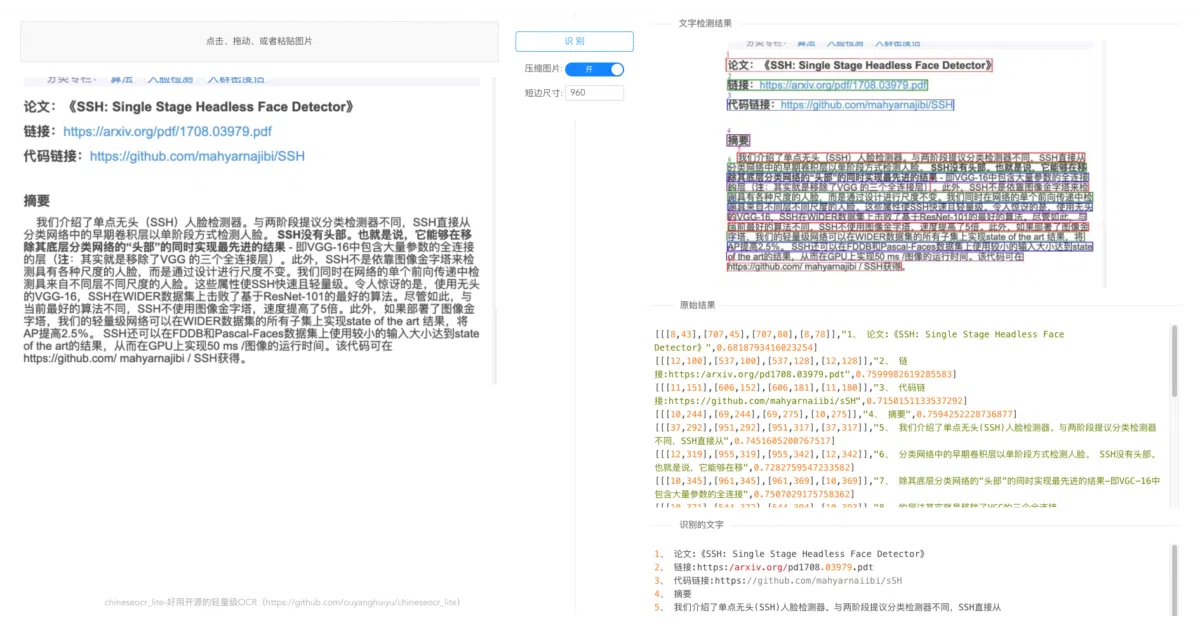
Task: Click the 原始结果 section heading
Action: pyautogui.click(x=697, y=305)
